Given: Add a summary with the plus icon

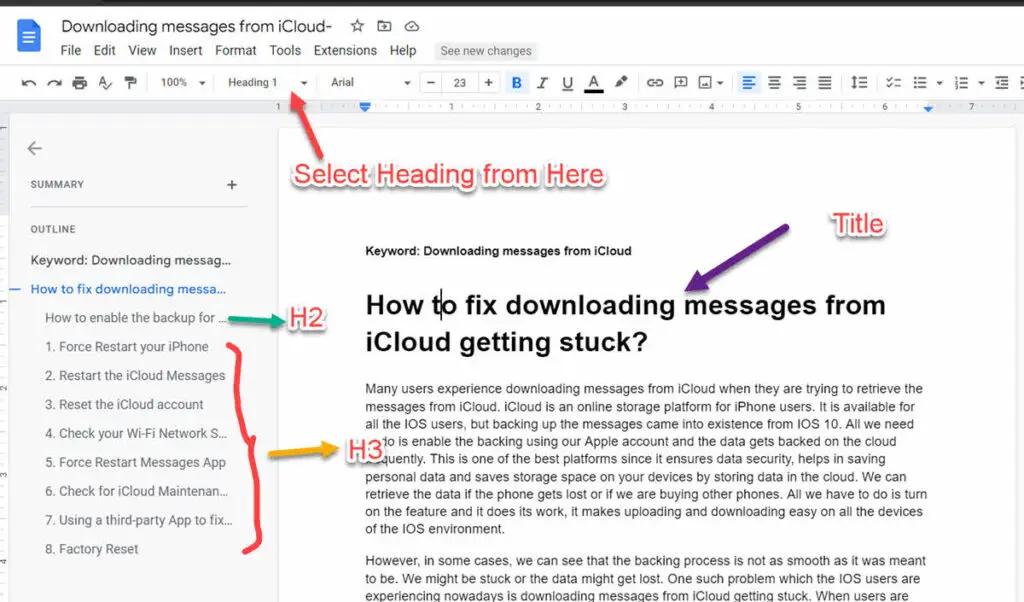Looking at the screenshot, I should [x=232, y=185].
